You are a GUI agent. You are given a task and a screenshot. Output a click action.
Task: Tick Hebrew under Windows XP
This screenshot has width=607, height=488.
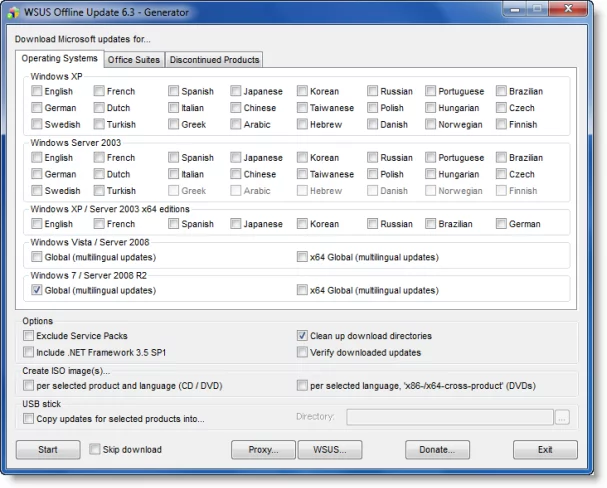click(x=302, y=124)
